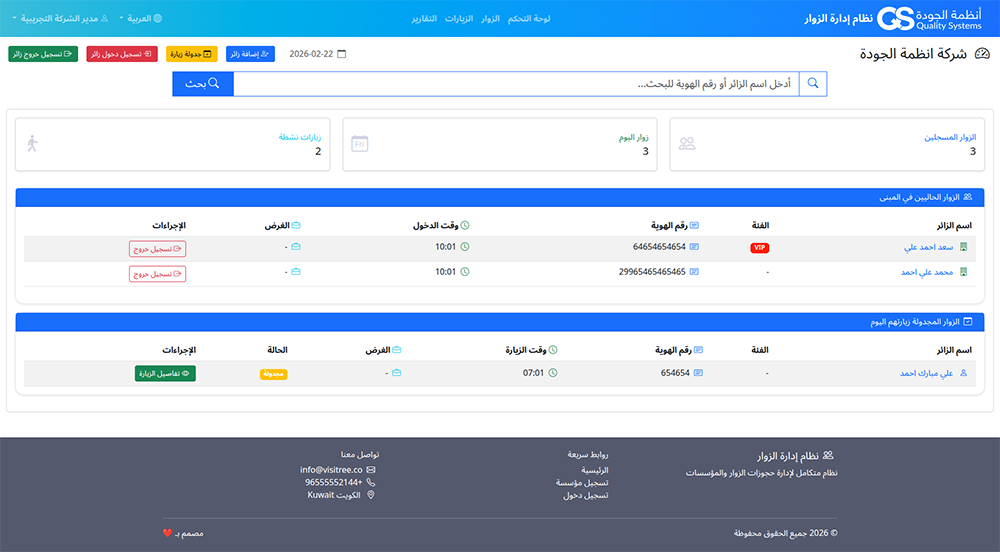Click the magnifier icon inside the search field
The width and height of the screenshot is (1000, 552).
813,84
